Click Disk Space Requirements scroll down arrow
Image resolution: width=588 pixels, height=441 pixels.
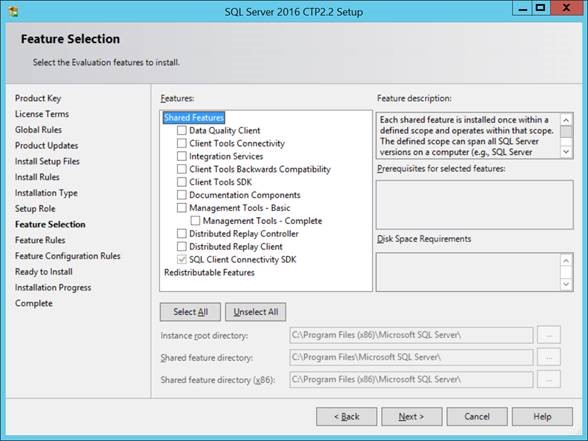[x=566, y=284]
